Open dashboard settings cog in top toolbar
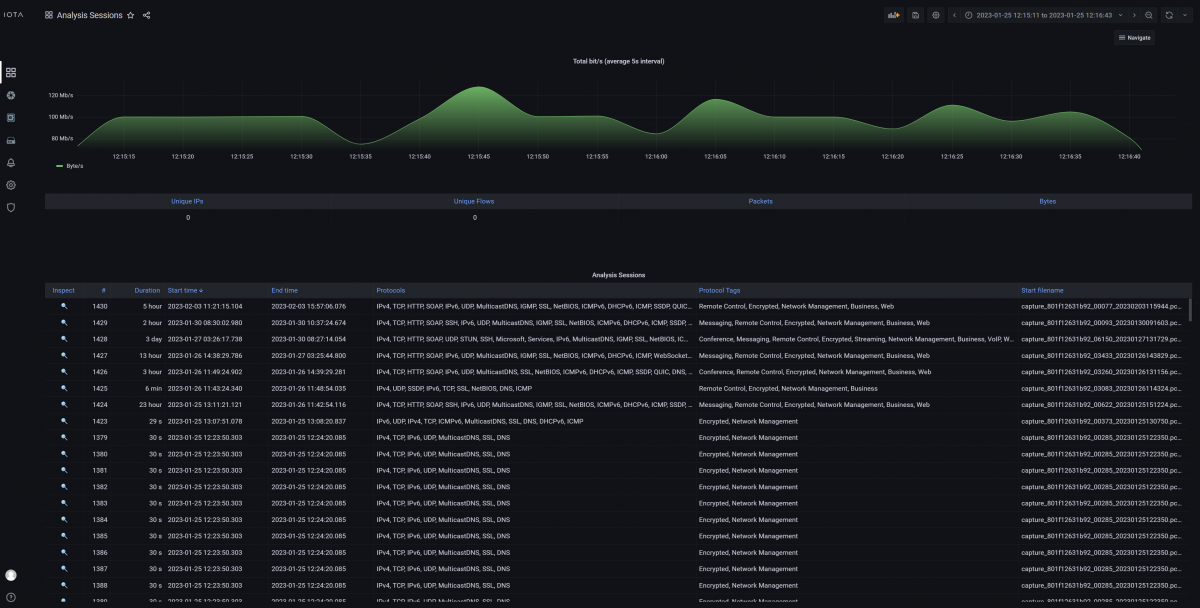1200x608 pixels. click(x=936, y=15)
